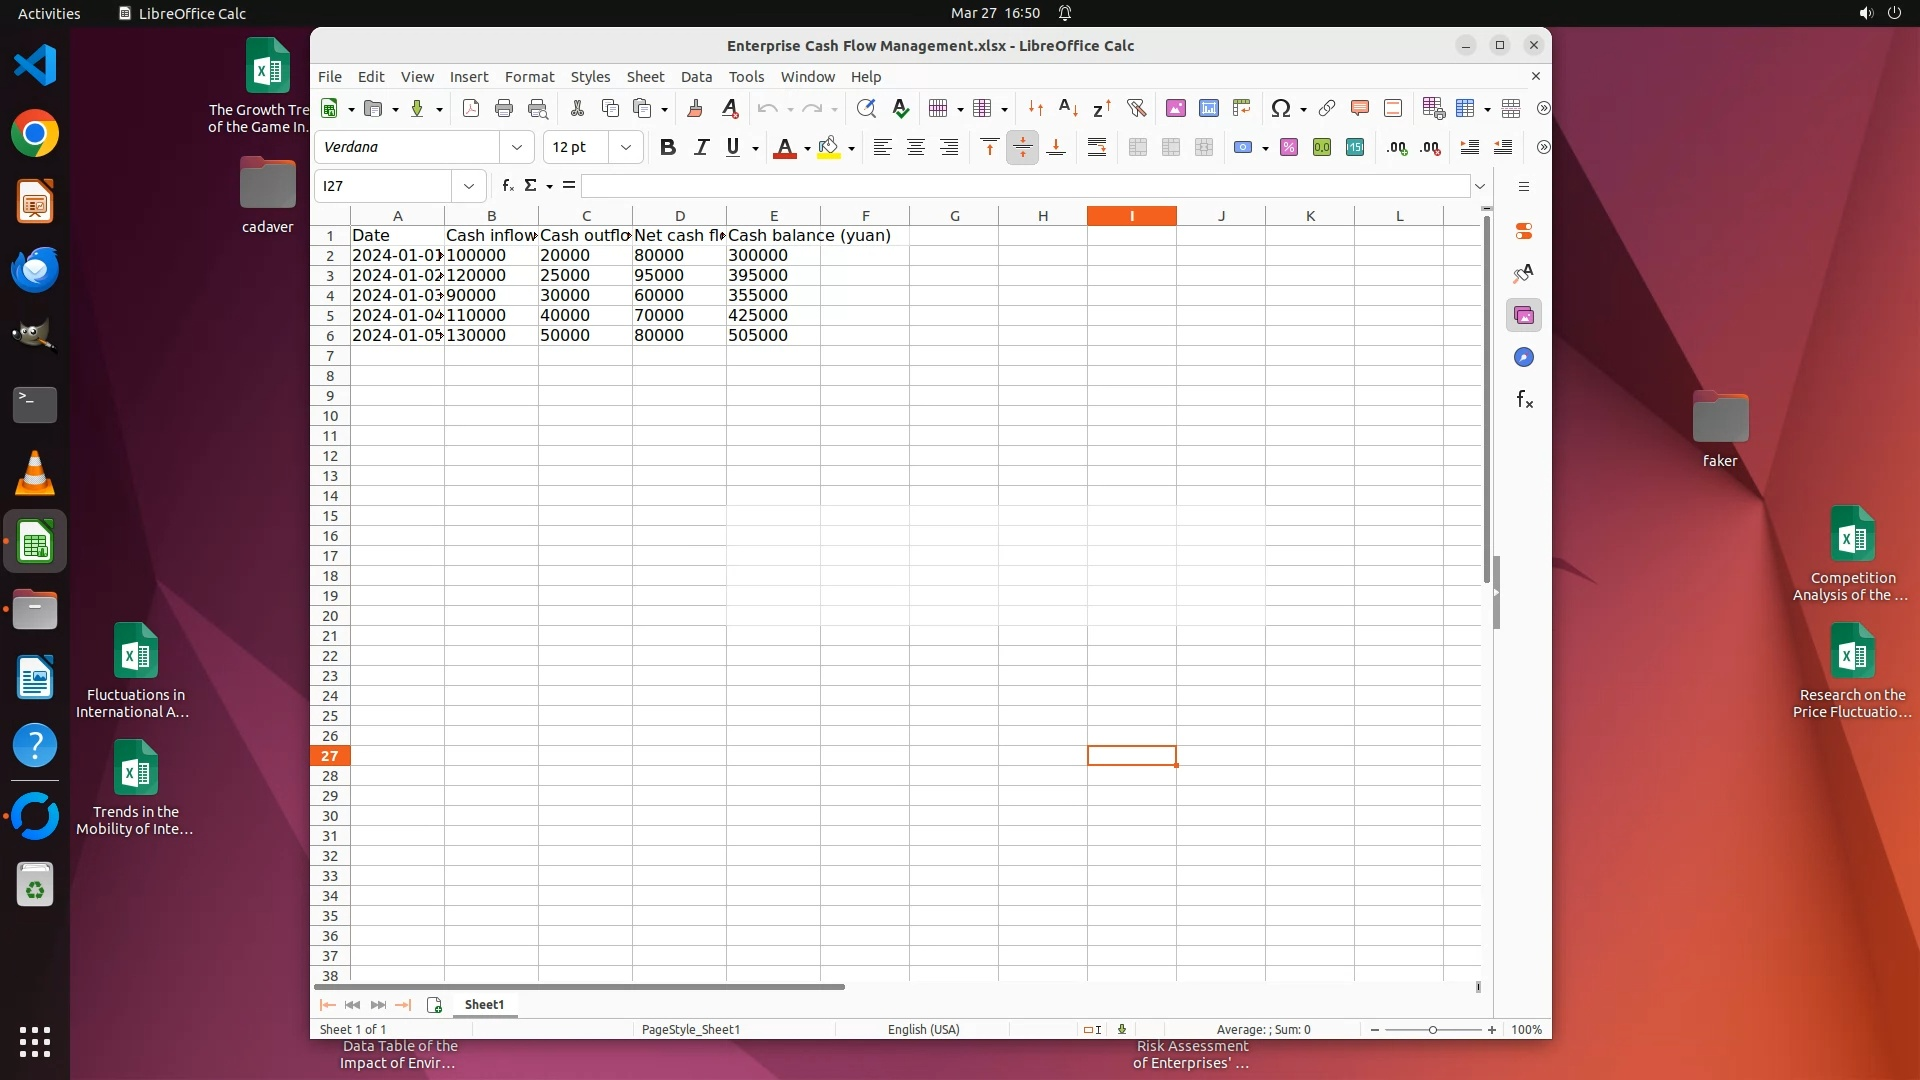Expand the Name Box cell reference dropdown
The image size is (1920, 1080).
coord(469,186)
